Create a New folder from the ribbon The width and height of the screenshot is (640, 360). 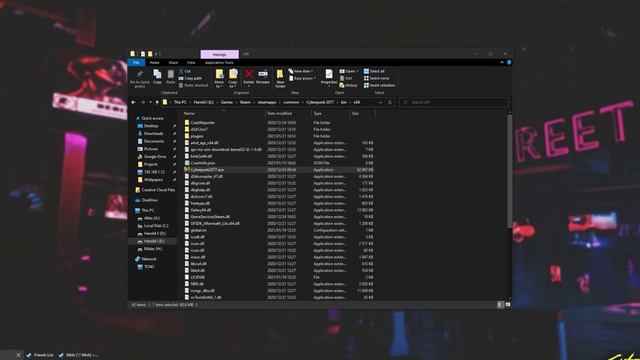click(x=280, y=78)
